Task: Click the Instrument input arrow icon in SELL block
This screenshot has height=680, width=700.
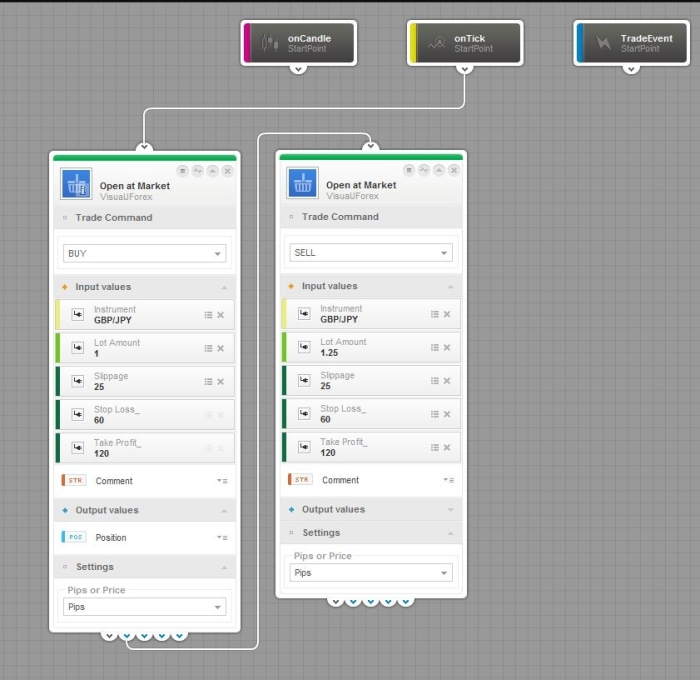Action: [x=304, y=313]
